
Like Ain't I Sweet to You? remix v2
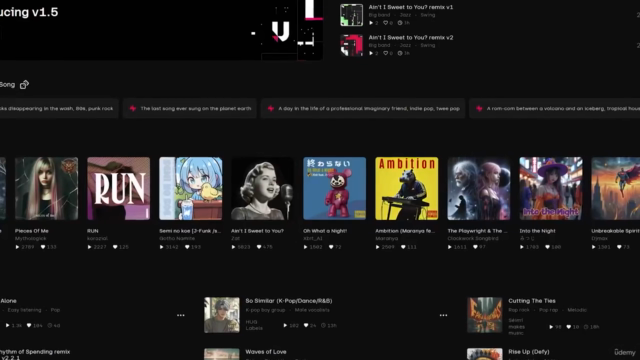[x=385, y=53]
